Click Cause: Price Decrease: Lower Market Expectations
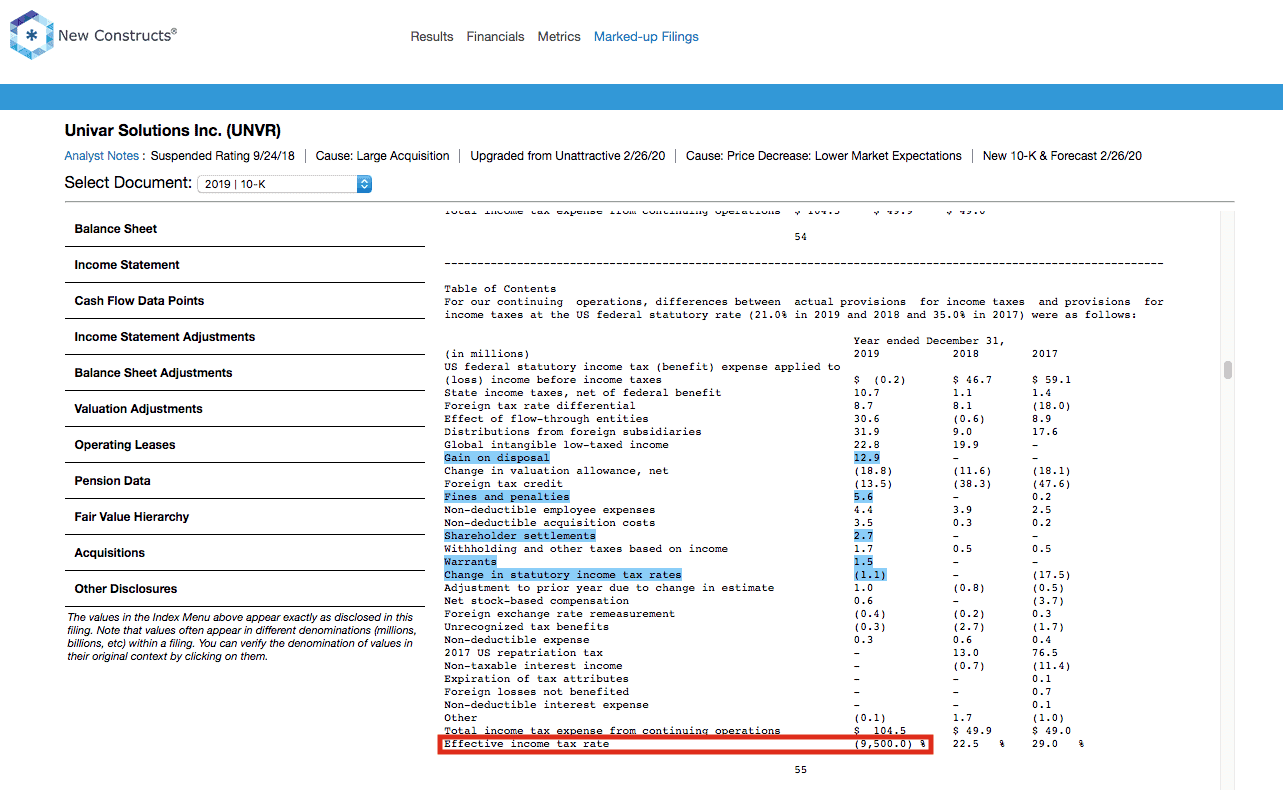This screenshot has height=790, width=1283. (824, 156)
